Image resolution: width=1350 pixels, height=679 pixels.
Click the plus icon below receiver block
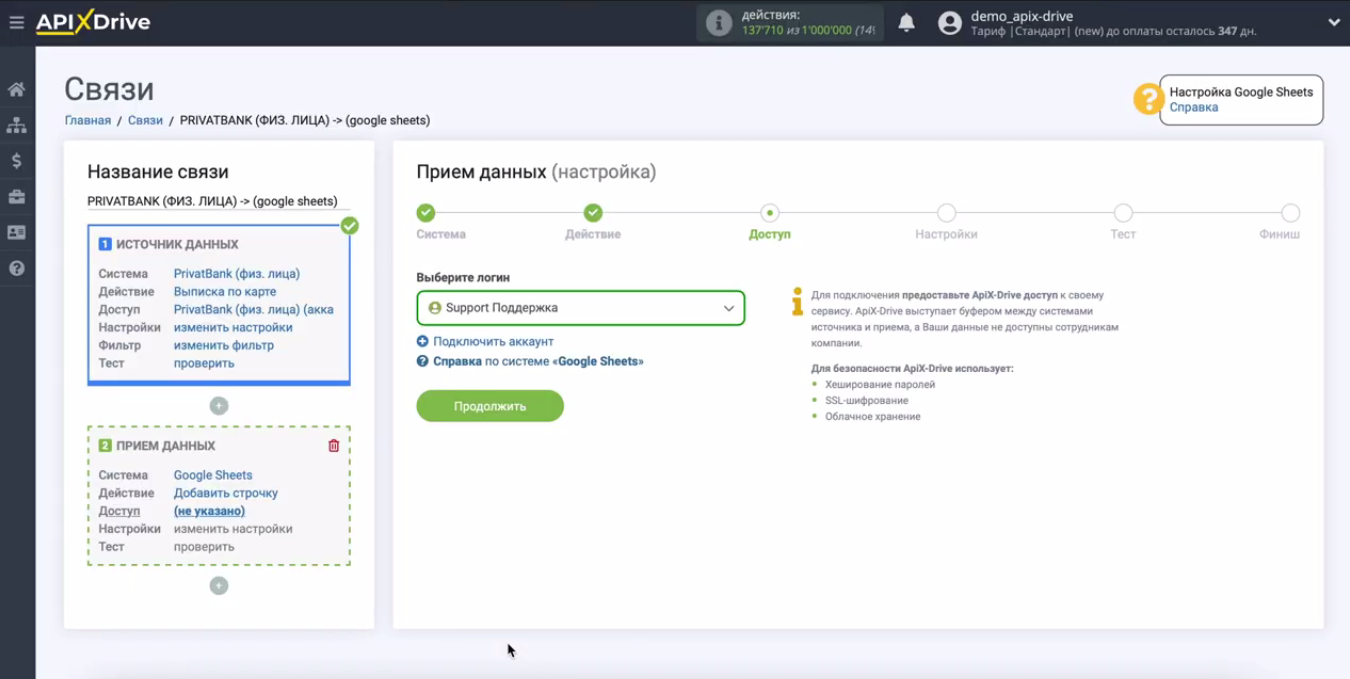click(219, 586)
